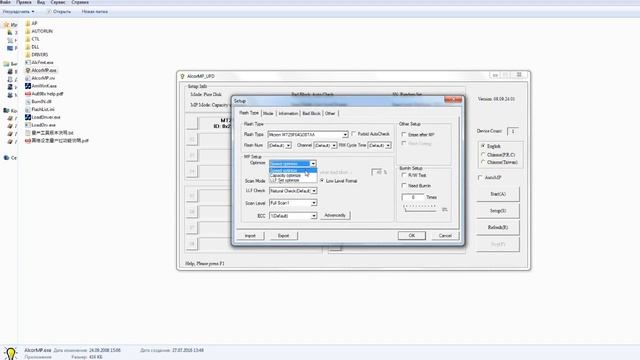The height and width of the screenshot is (360, 640).
Task: Select the FlashList.ini file icon
Action: click(28, 109)
